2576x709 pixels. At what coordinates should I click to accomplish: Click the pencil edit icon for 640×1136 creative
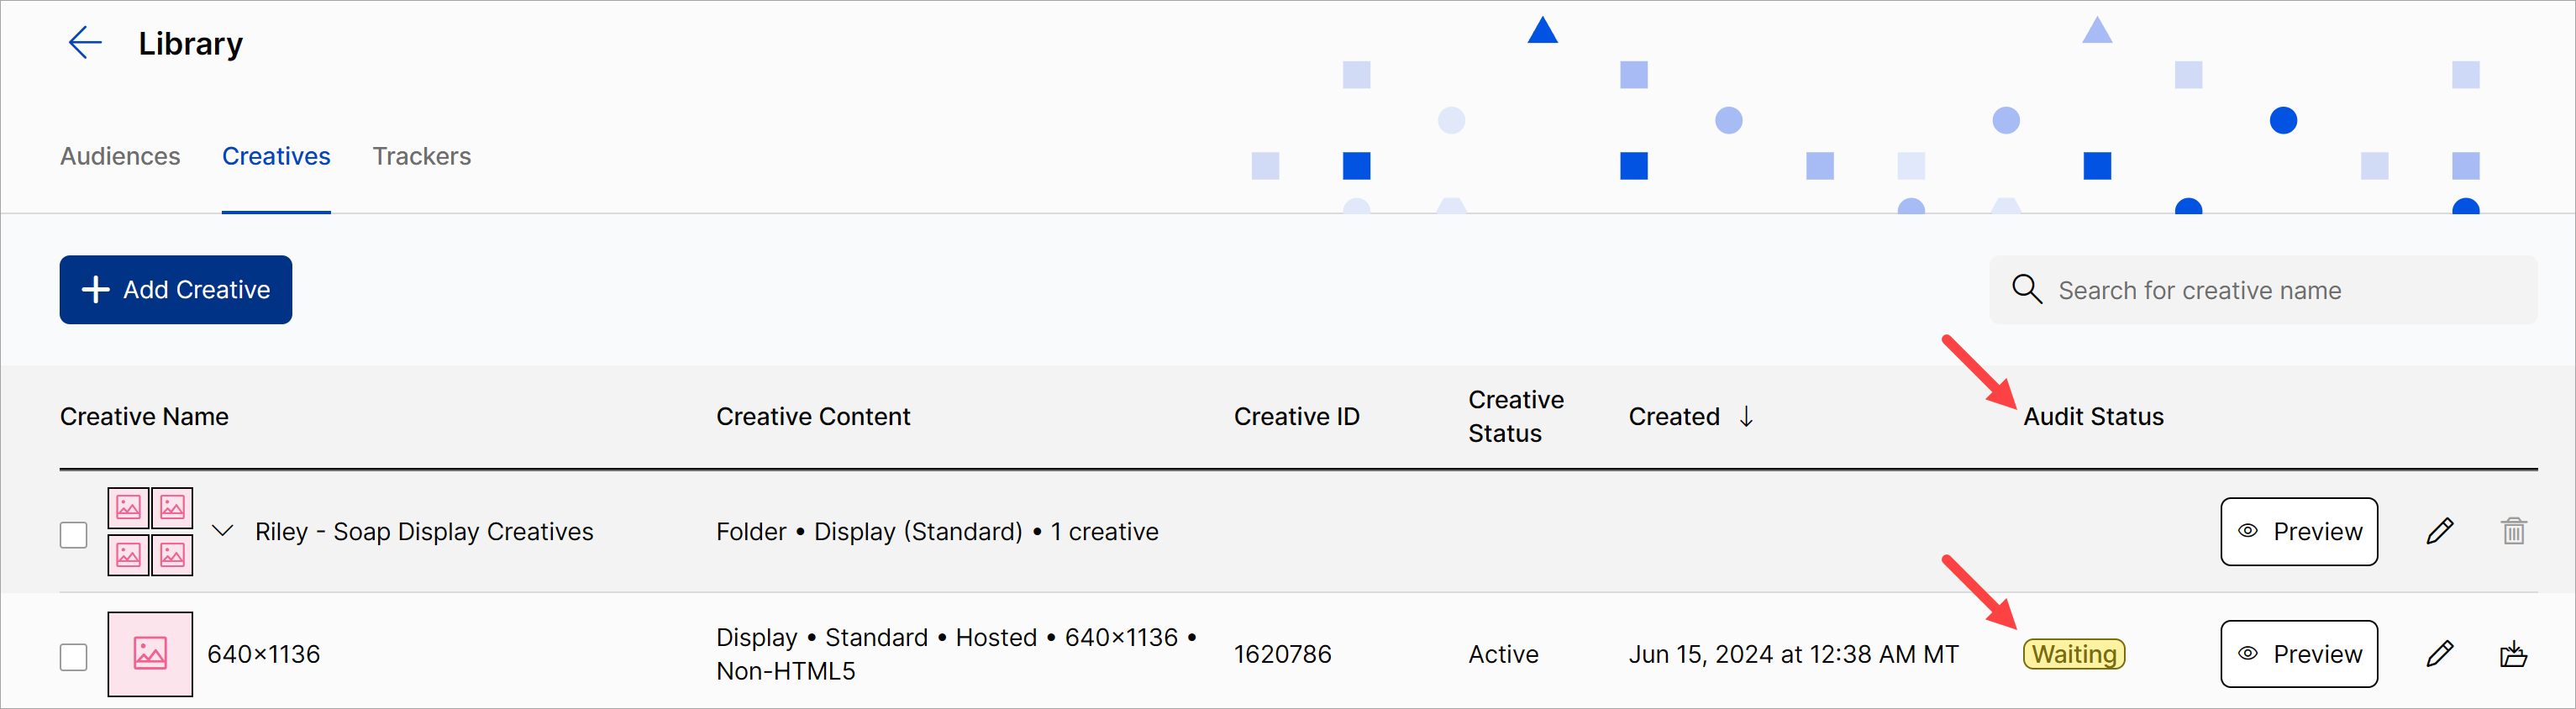[x=2439, y=654]
